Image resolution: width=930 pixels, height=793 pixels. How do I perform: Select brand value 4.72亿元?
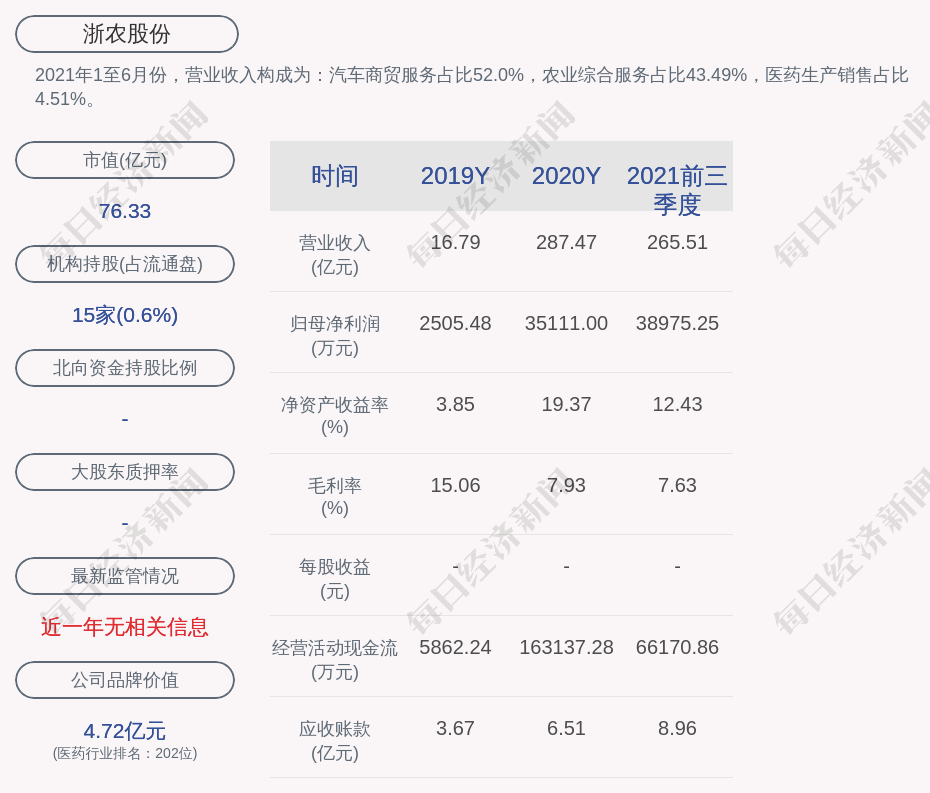tap(125, 731)
